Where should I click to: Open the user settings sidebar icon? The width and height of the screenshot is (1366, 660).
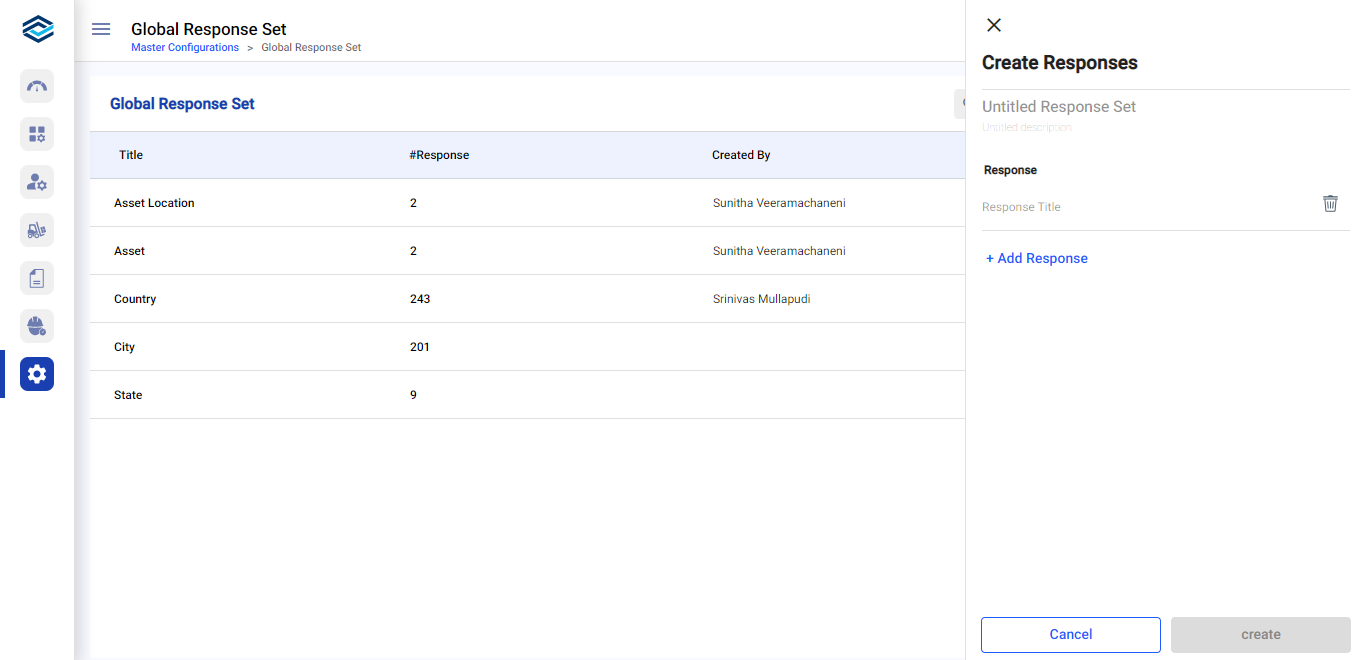point(37,182)
